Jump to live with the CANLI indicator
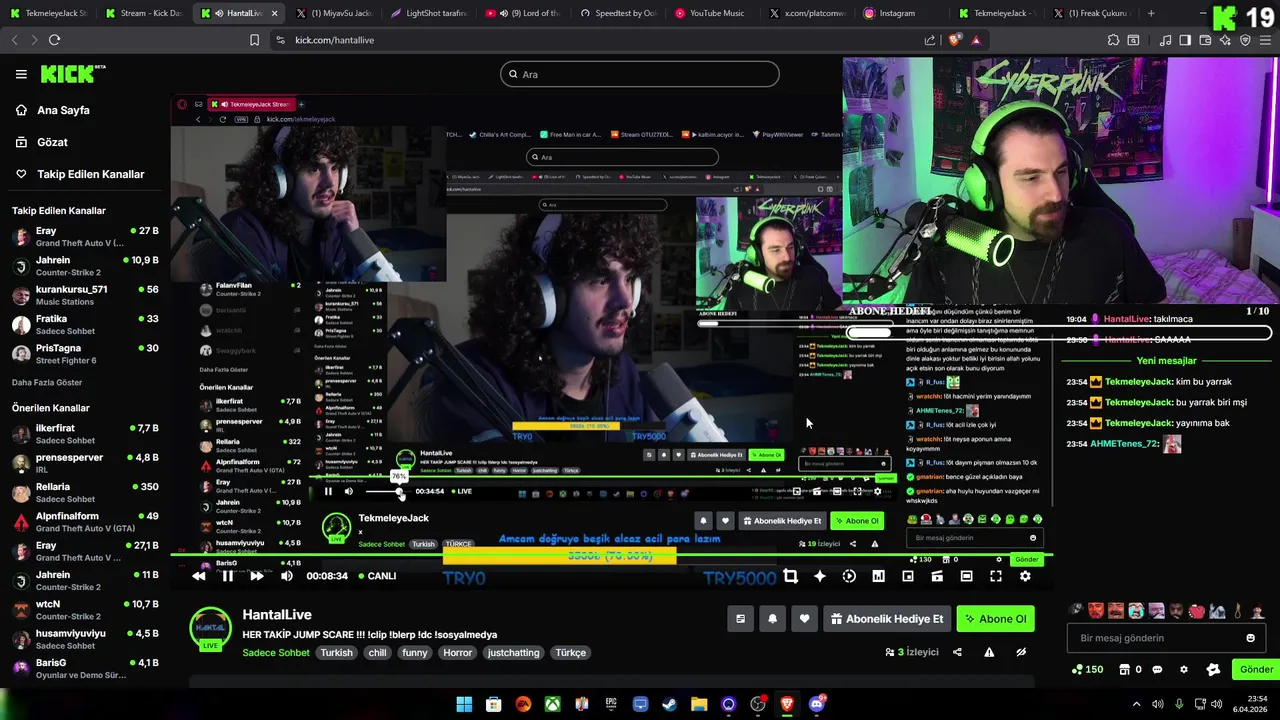 coord(376,576)
